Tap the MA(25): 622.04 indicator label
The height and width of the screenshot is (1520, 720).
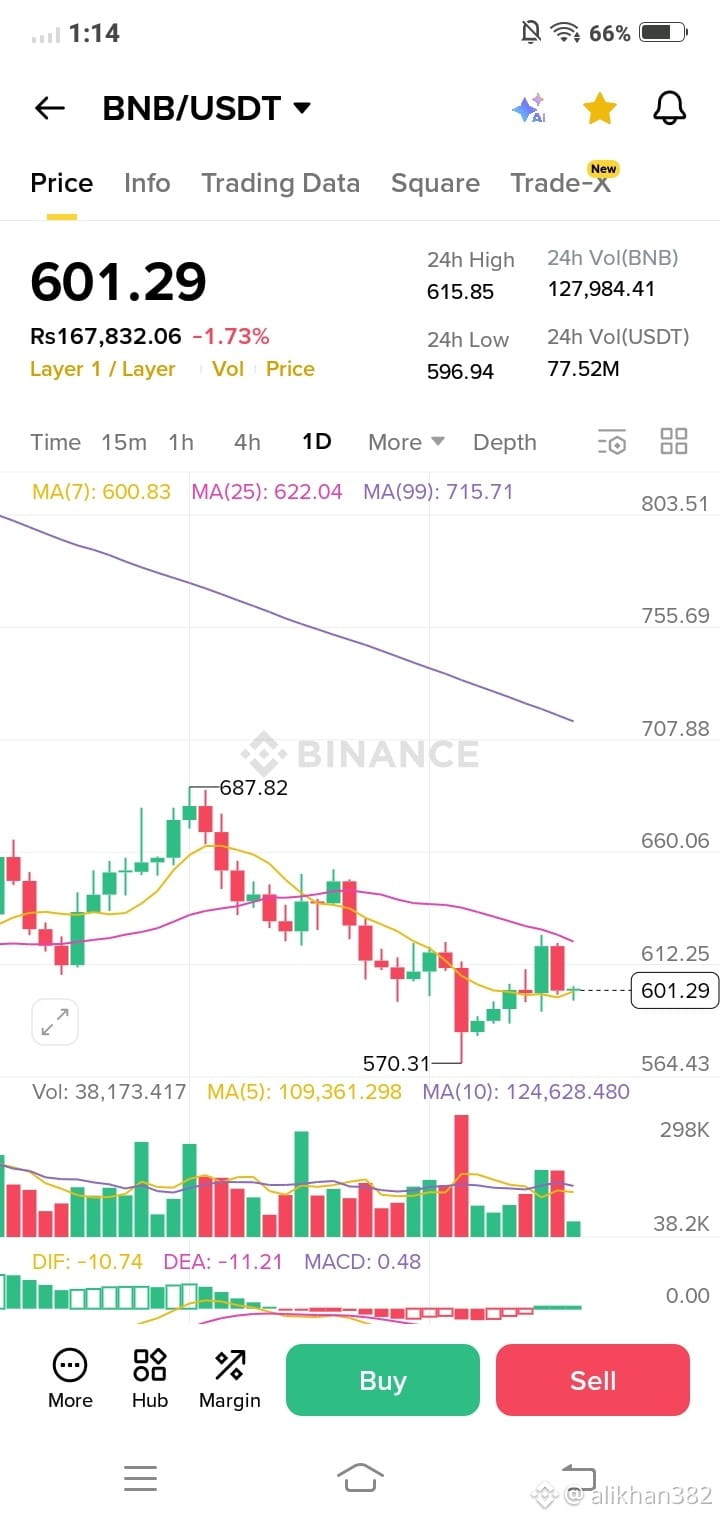point(267,492)
